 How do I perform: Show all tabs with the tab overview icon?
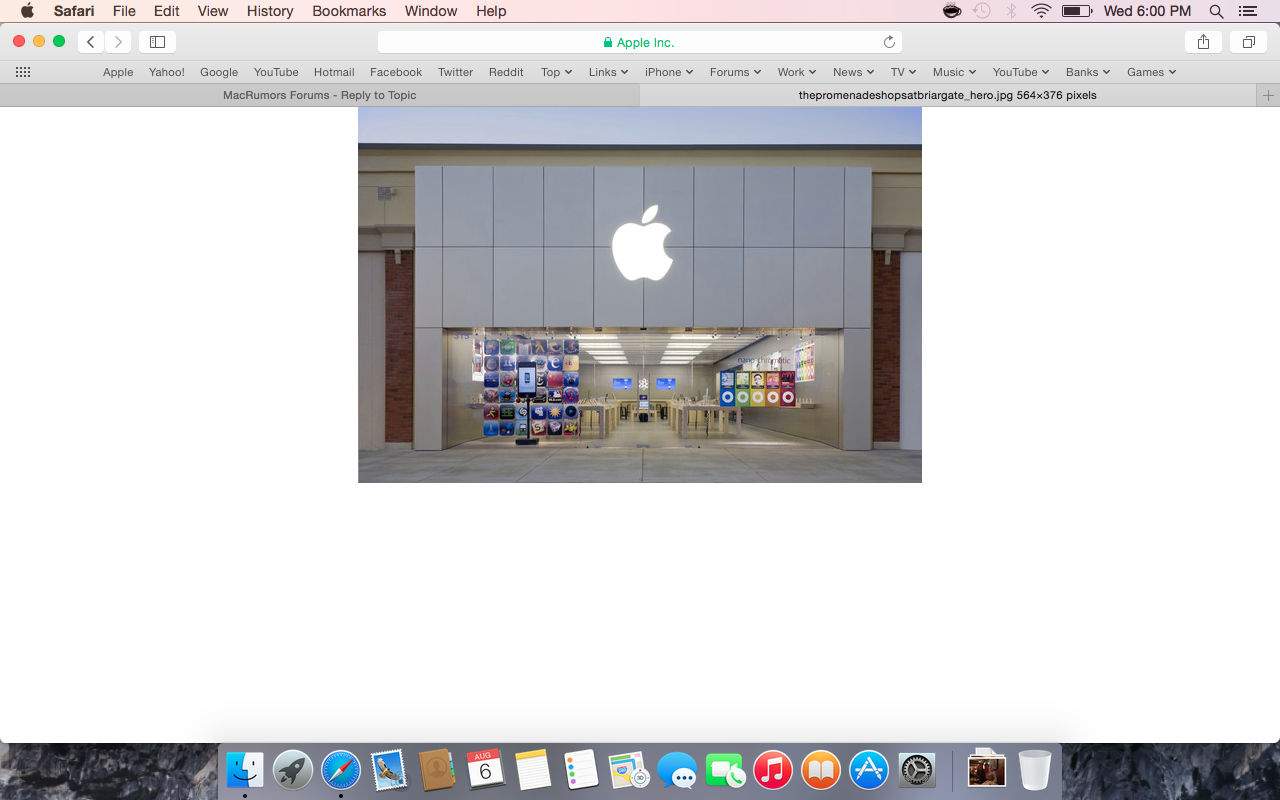click(x=1249, y=42)
